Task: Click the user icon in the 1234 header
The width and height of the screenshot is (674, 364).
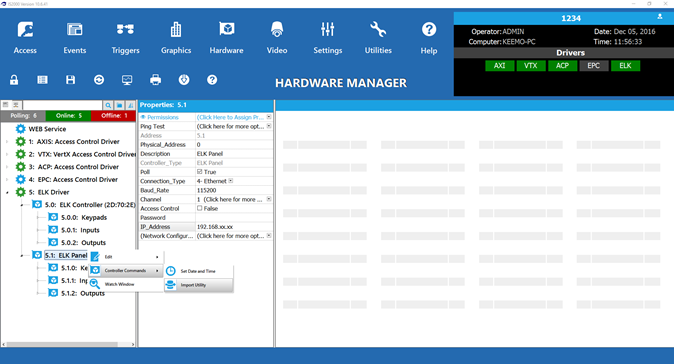Action: pos(659,17)
